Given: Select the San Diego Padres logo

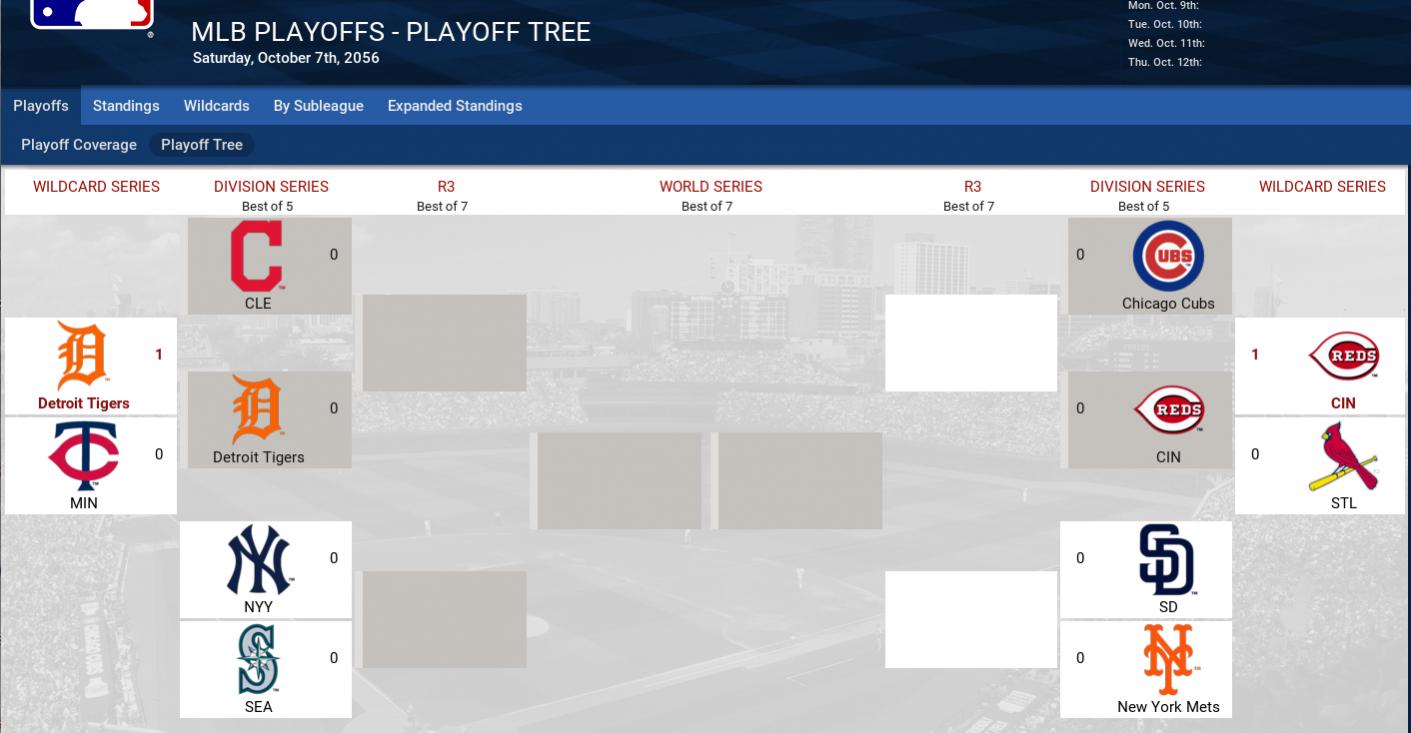Looking at the screenshot, I should (1167, 560).
